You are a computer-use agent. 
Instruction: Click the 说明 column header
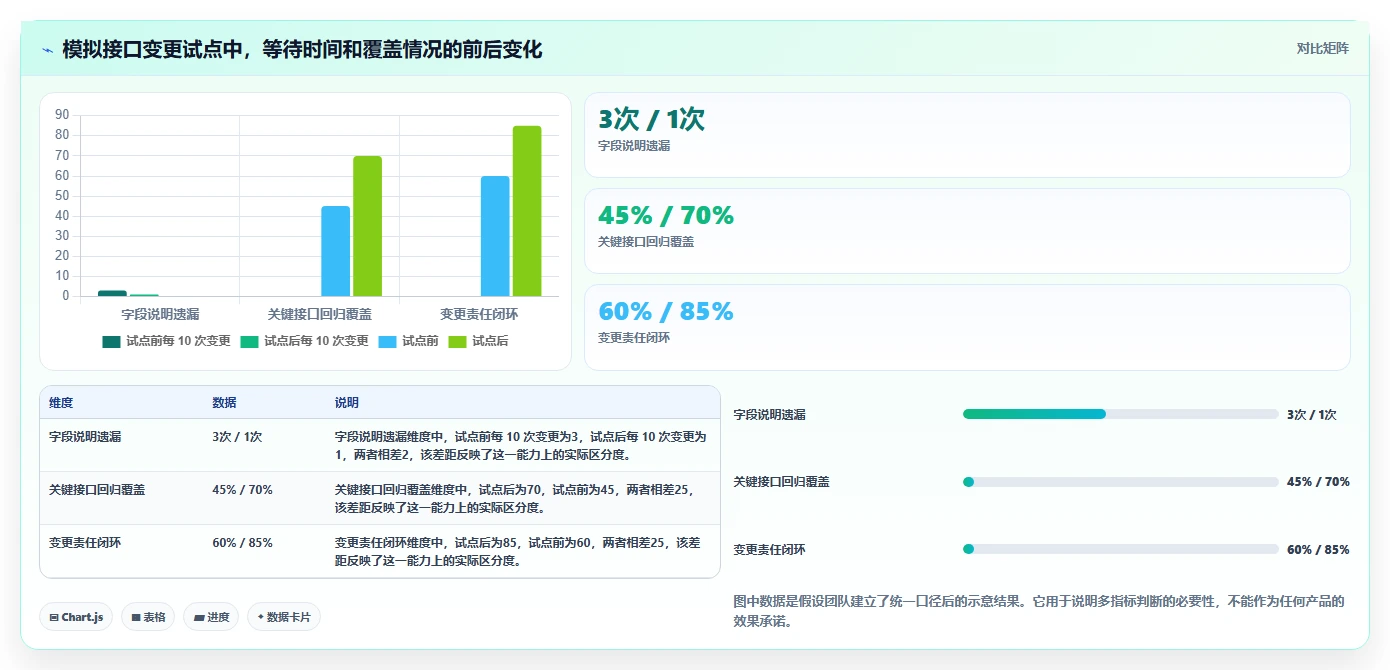(347, 403)
